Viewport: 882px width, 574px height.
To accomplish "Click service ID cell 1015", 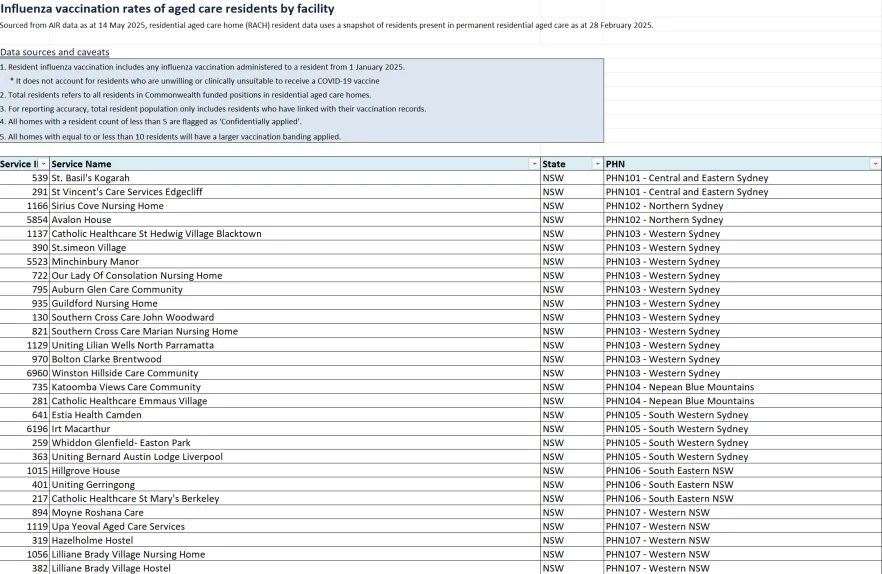I will [25, 470].
